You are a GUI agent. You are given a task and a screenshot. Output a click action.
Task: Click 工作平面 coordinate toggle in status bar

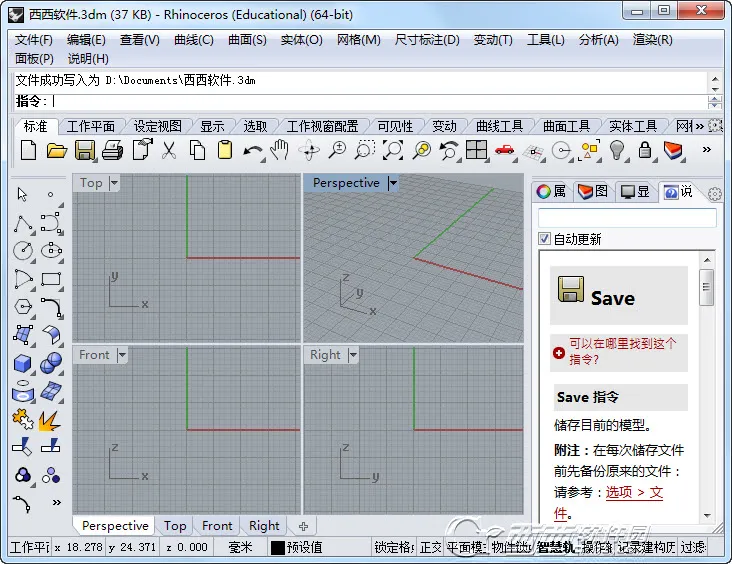29,547
